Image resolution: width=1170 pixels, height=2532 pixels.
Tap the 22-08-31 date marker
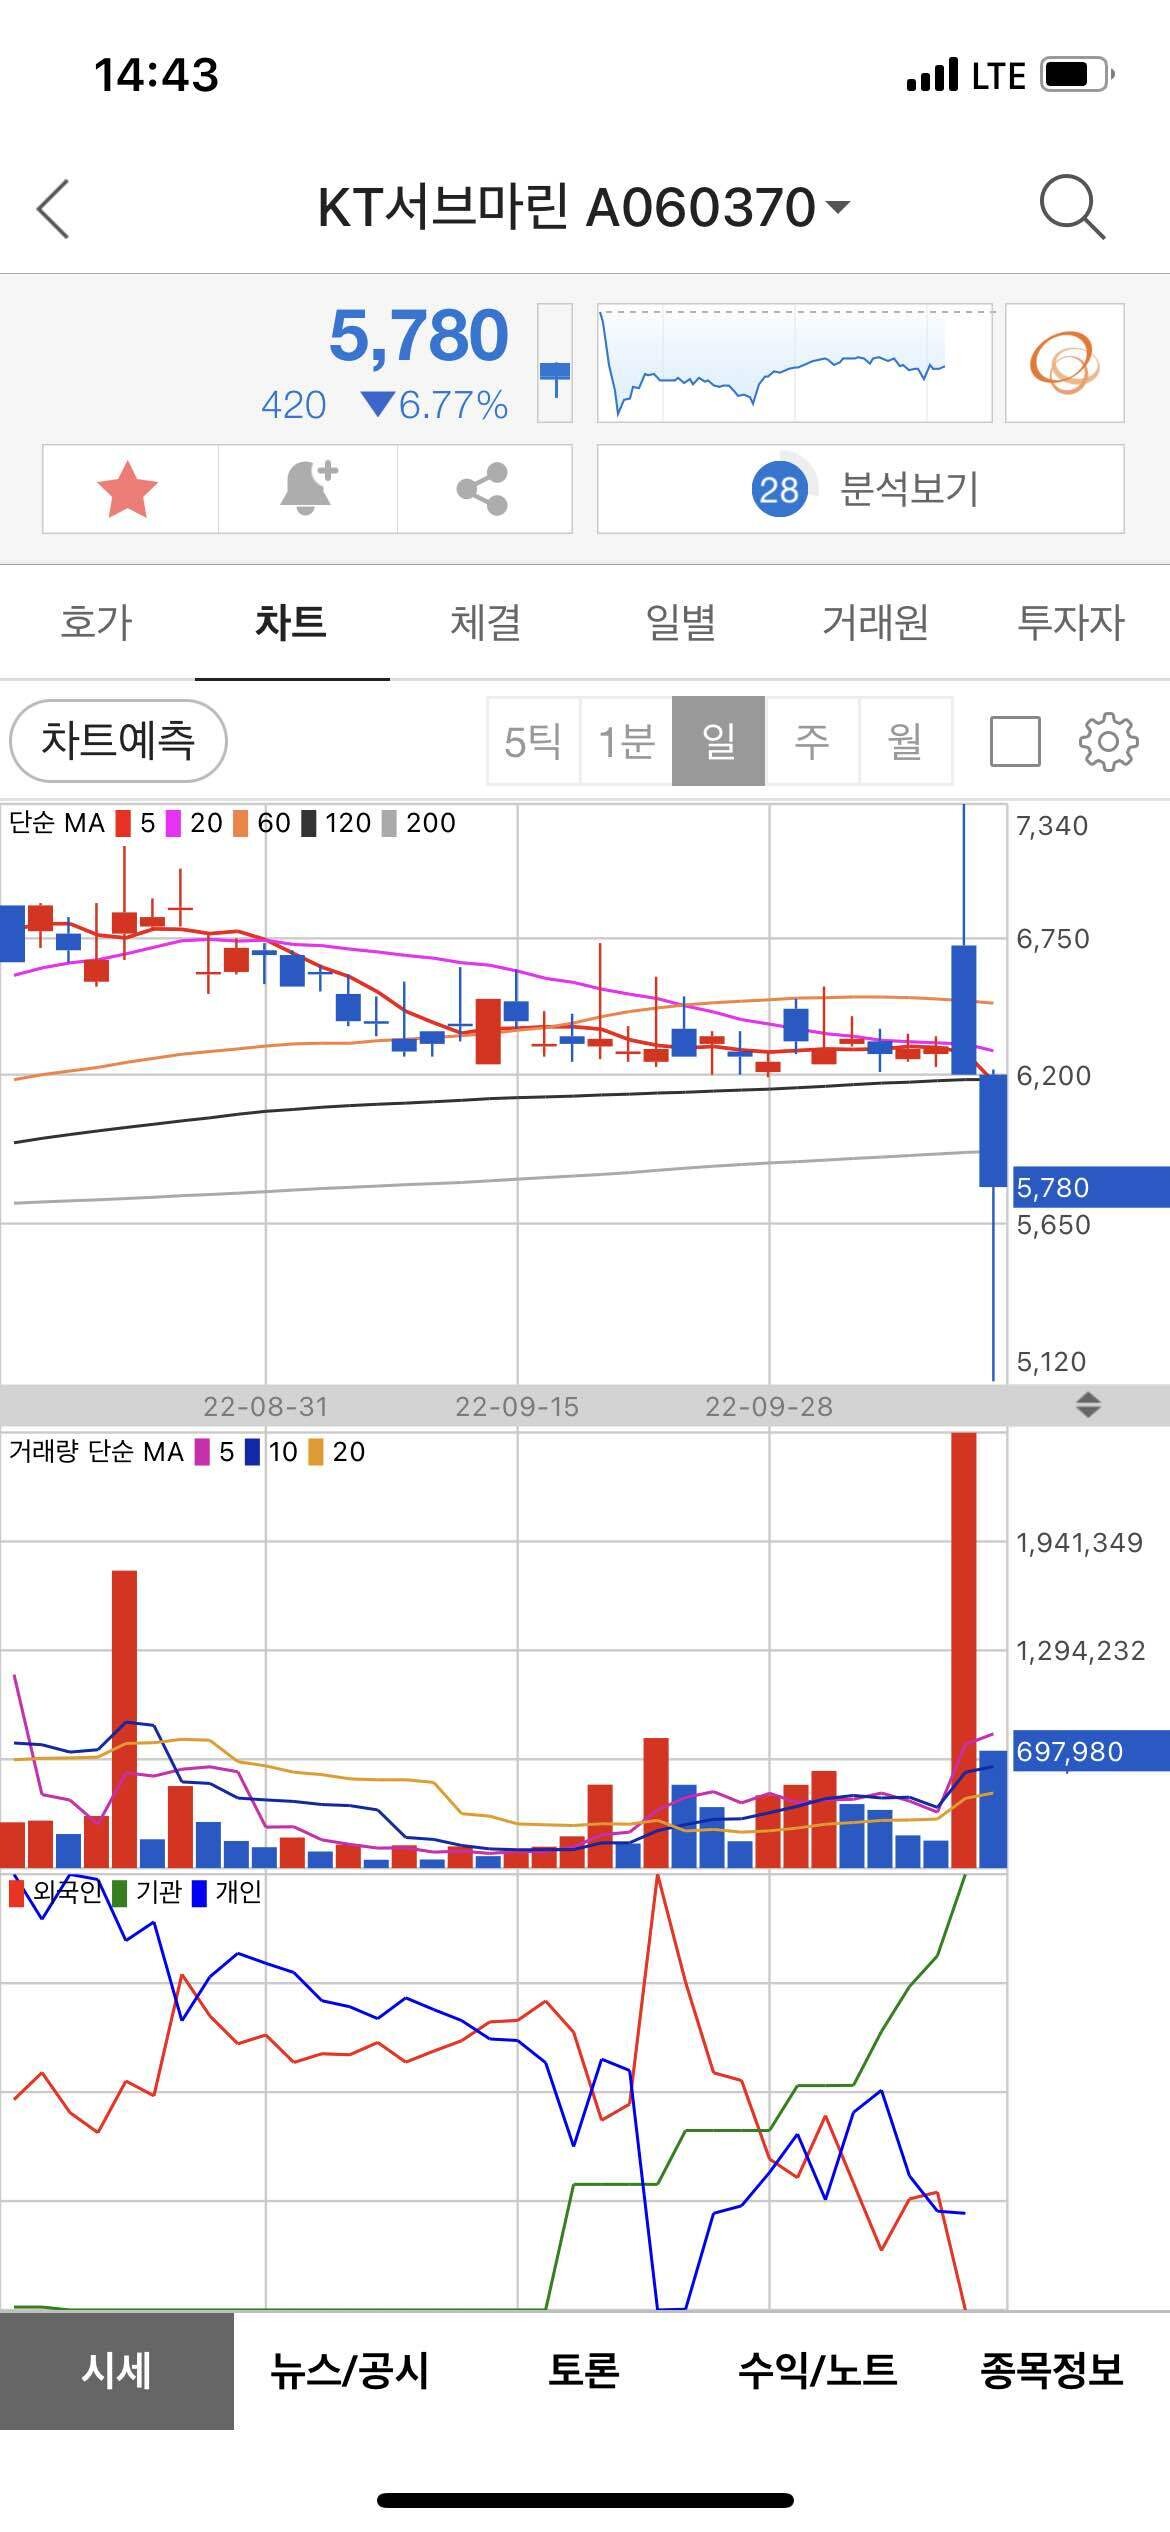pos(266,1406)
